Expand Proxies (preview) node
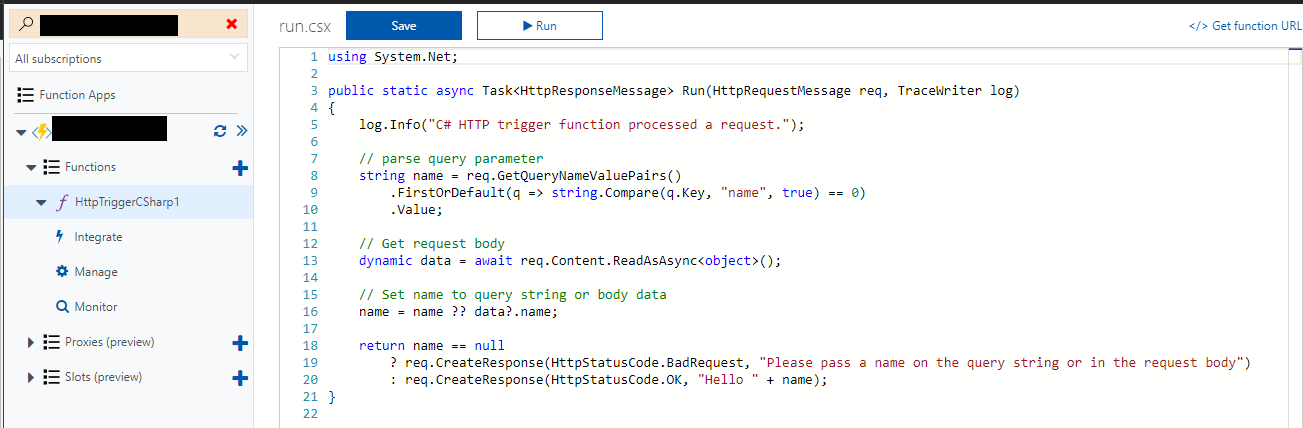Viewport: 1303px width, 428px height. pyautogui.click(x=32, y=343)
